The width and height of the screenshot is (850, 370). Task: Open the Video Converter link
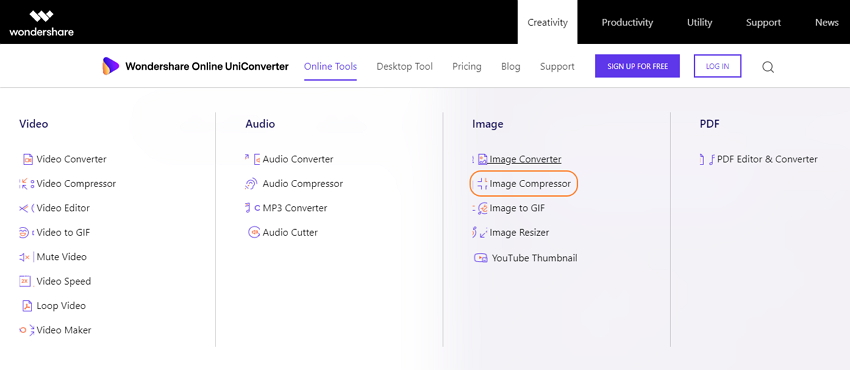coord(72,159)
